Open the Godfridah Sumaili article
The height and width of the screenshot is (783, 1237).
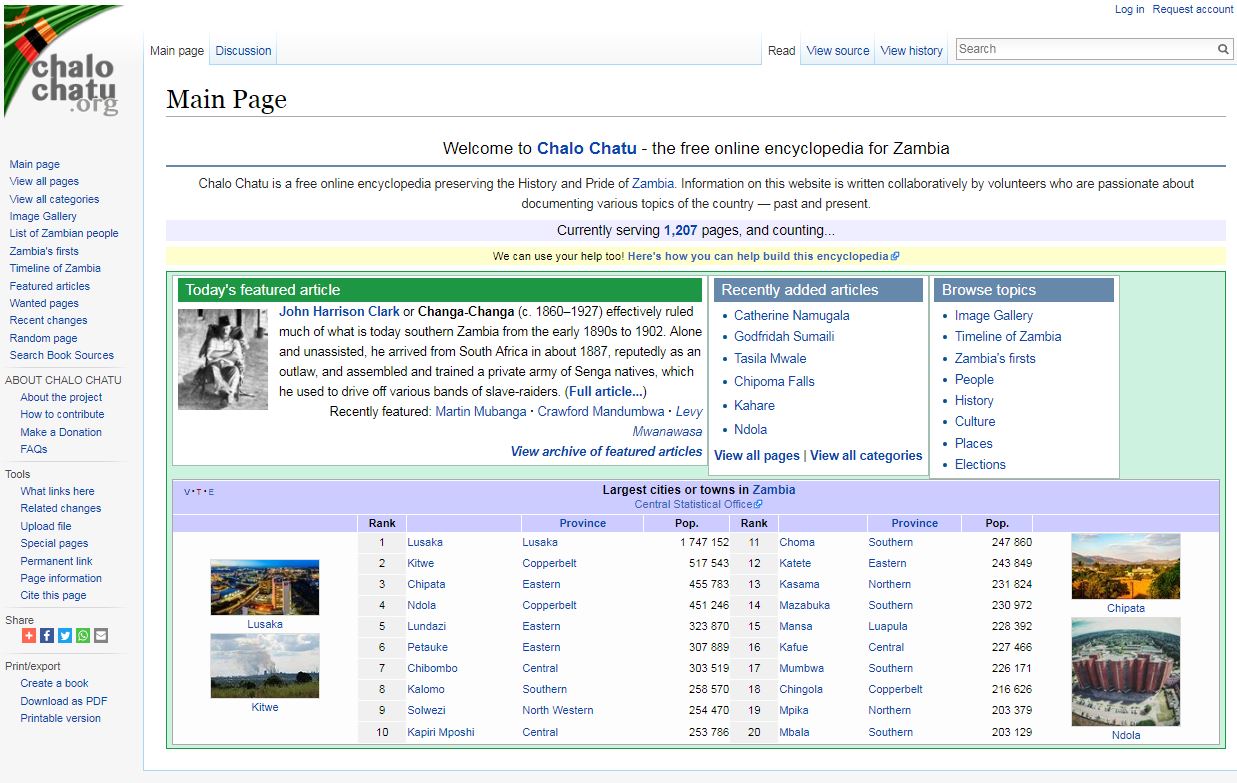(784, 336)
